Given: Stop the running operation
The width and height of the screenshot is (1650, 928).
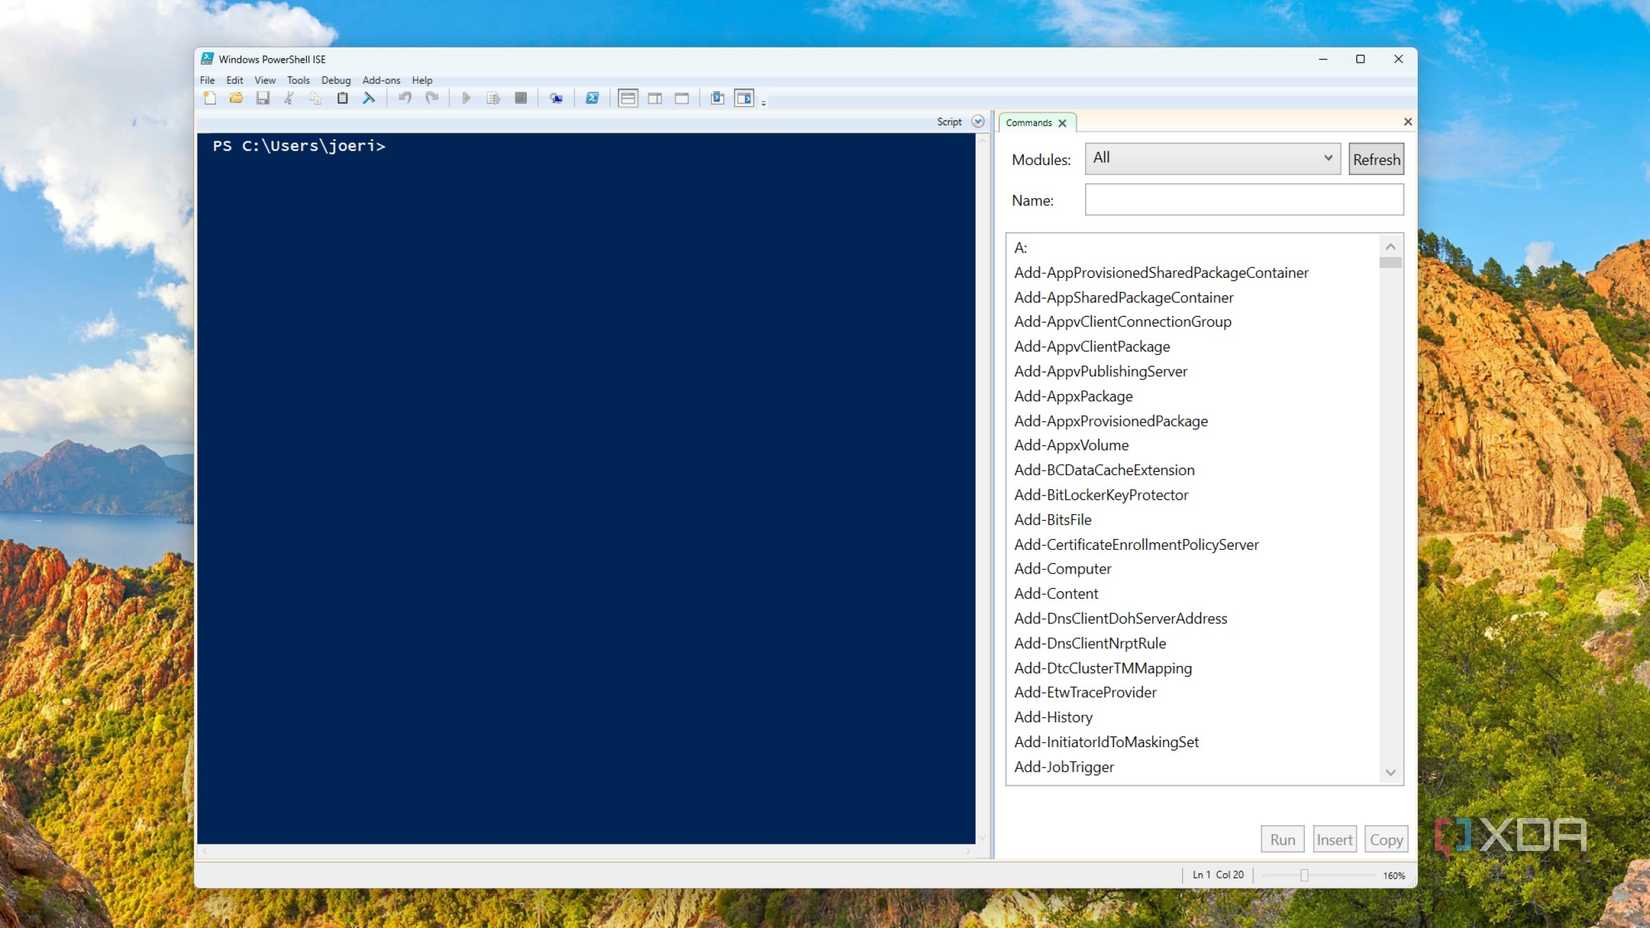Looking at the screenshot, I should [521, 97].
